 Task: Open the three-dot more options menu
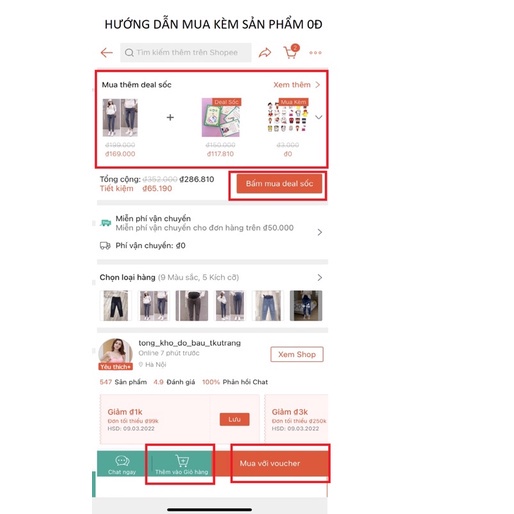click(315, 53)
